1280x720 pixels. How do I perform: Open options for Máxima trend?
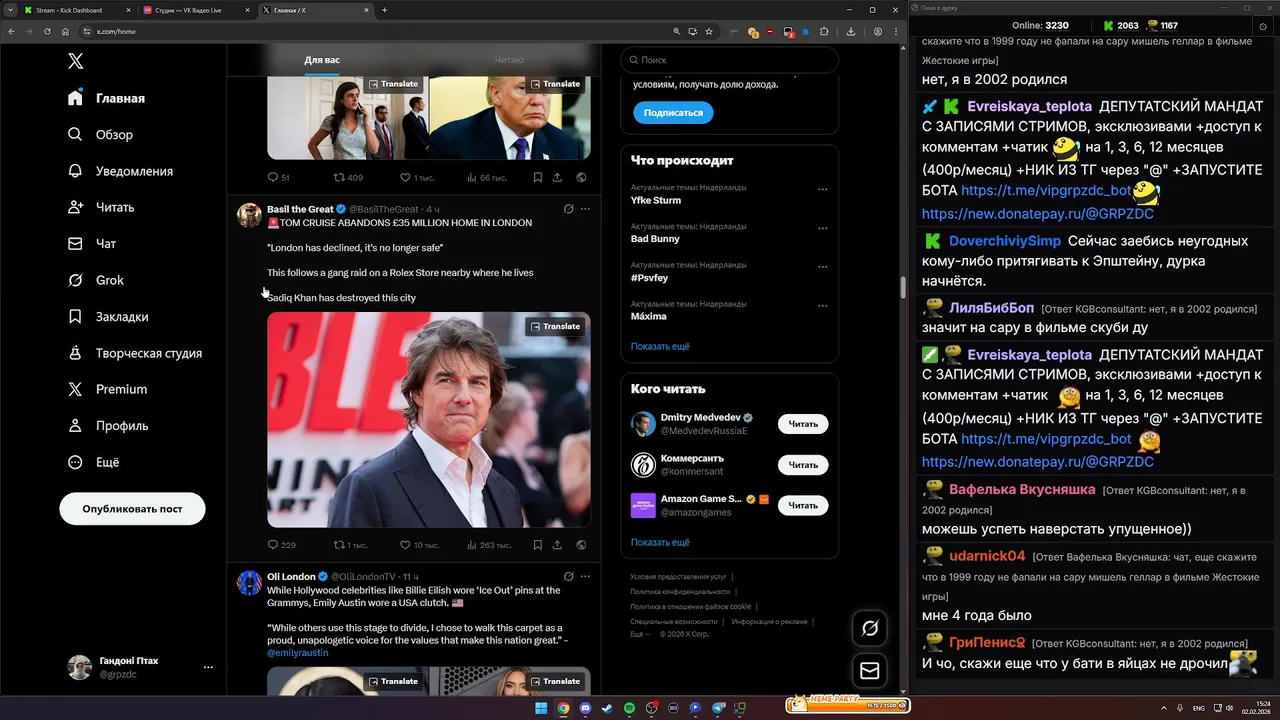[823, 305]
